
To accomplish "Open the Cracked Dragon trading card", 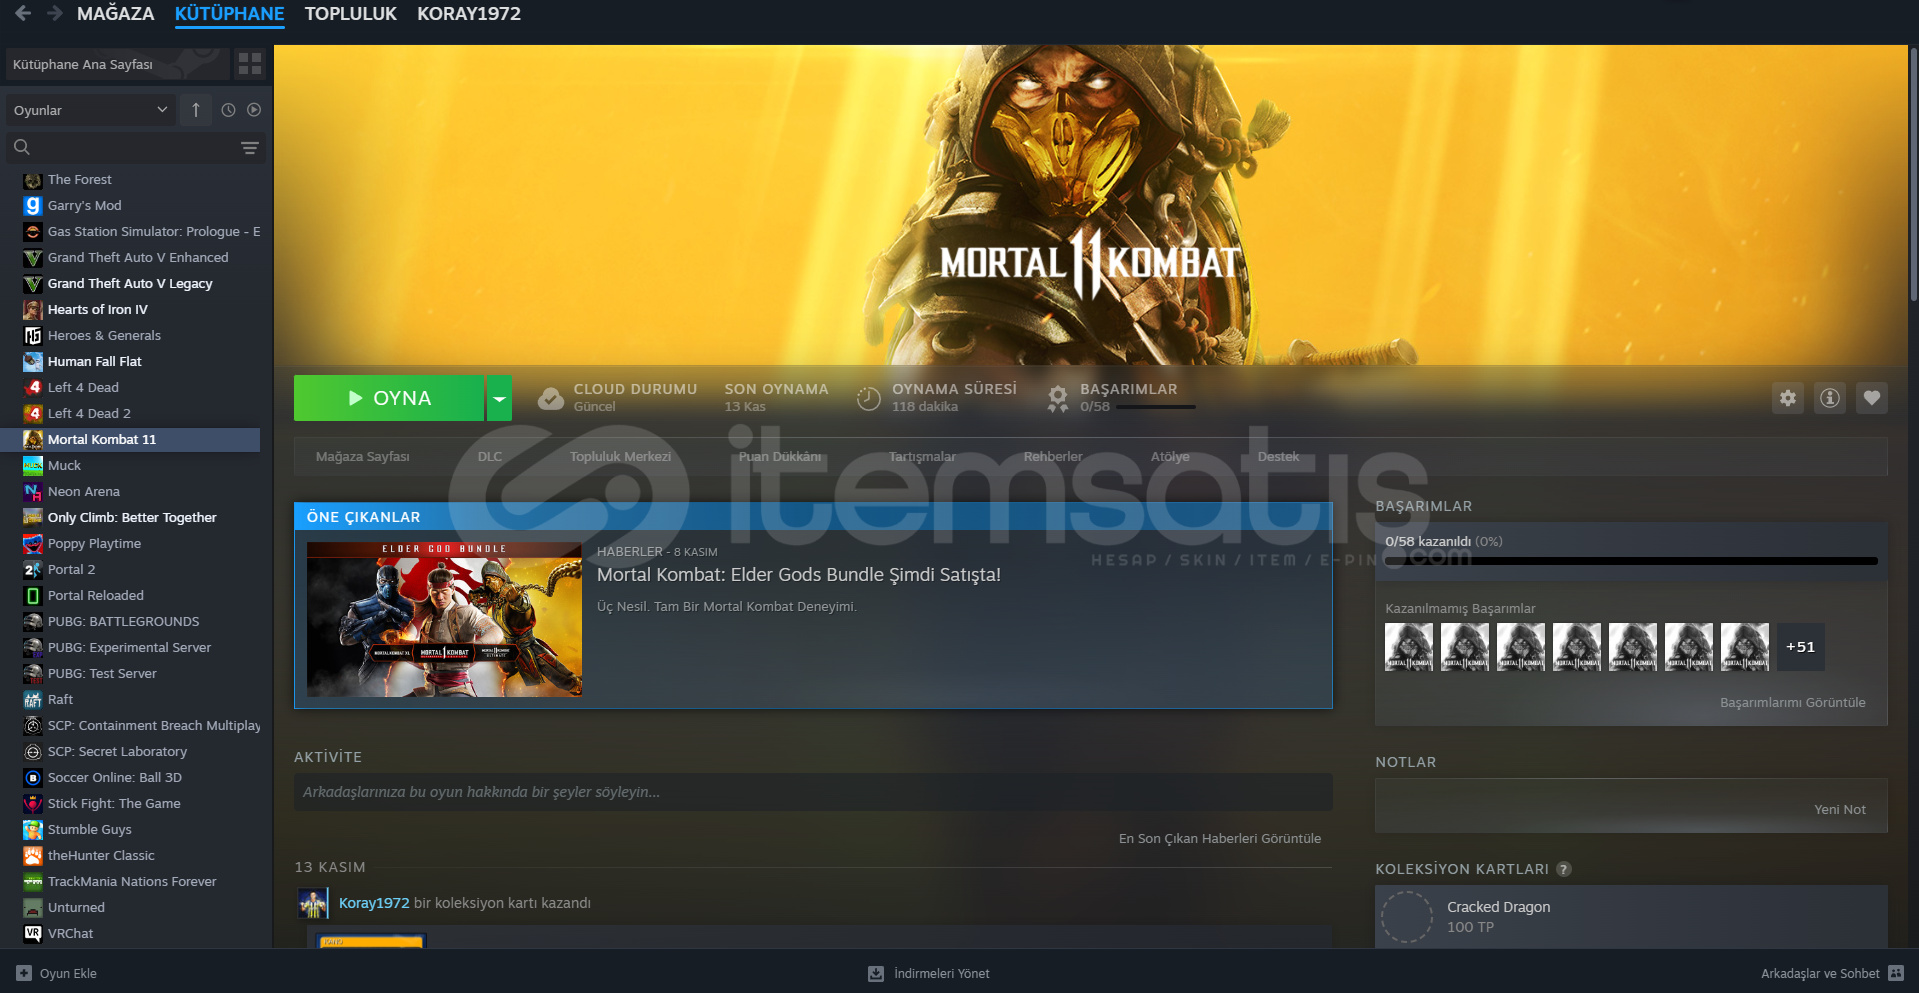I will (1631, 917).
